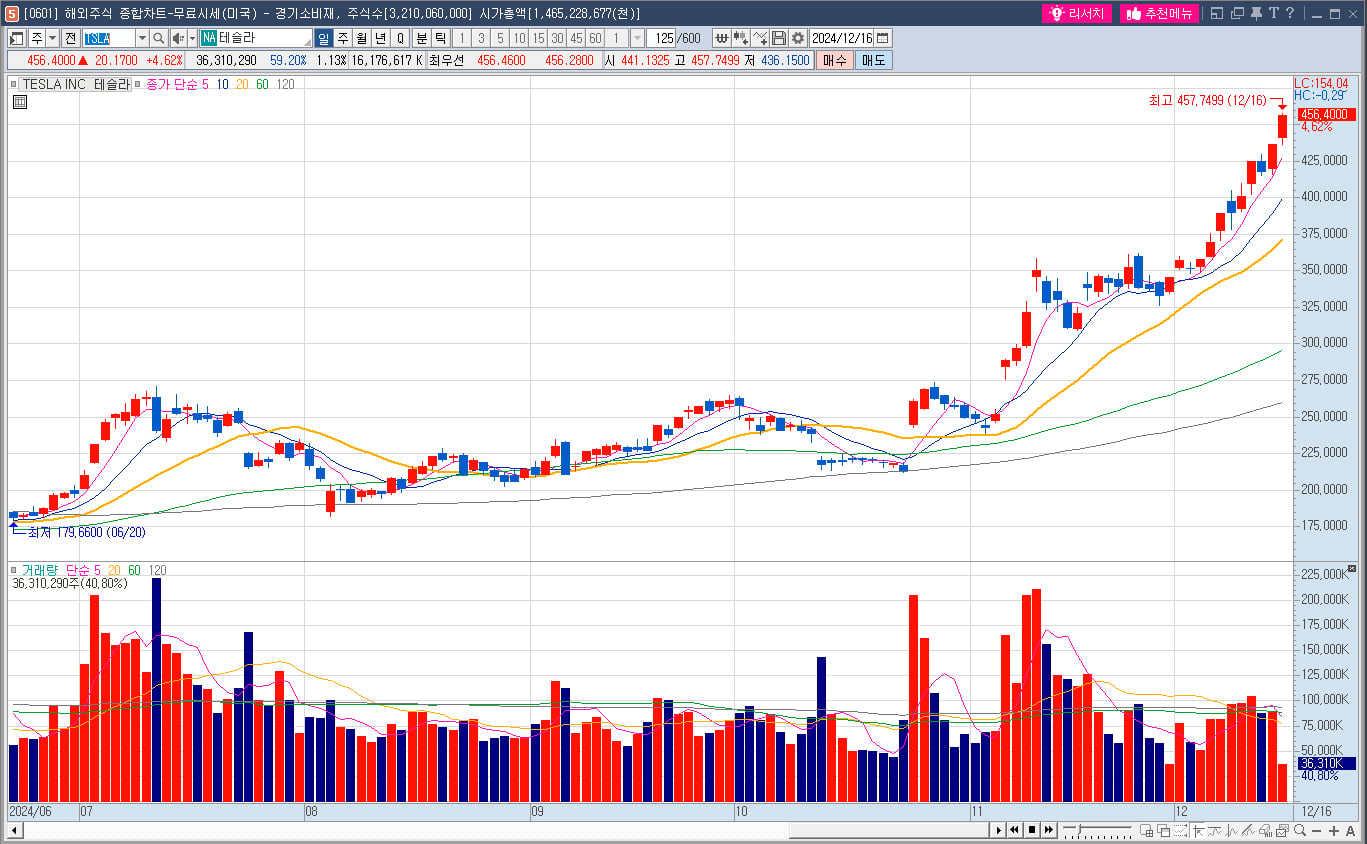Screen dimensions: 1367x844
Task: Click the save chart floppy icon
Action: click(x=779, y=38)
